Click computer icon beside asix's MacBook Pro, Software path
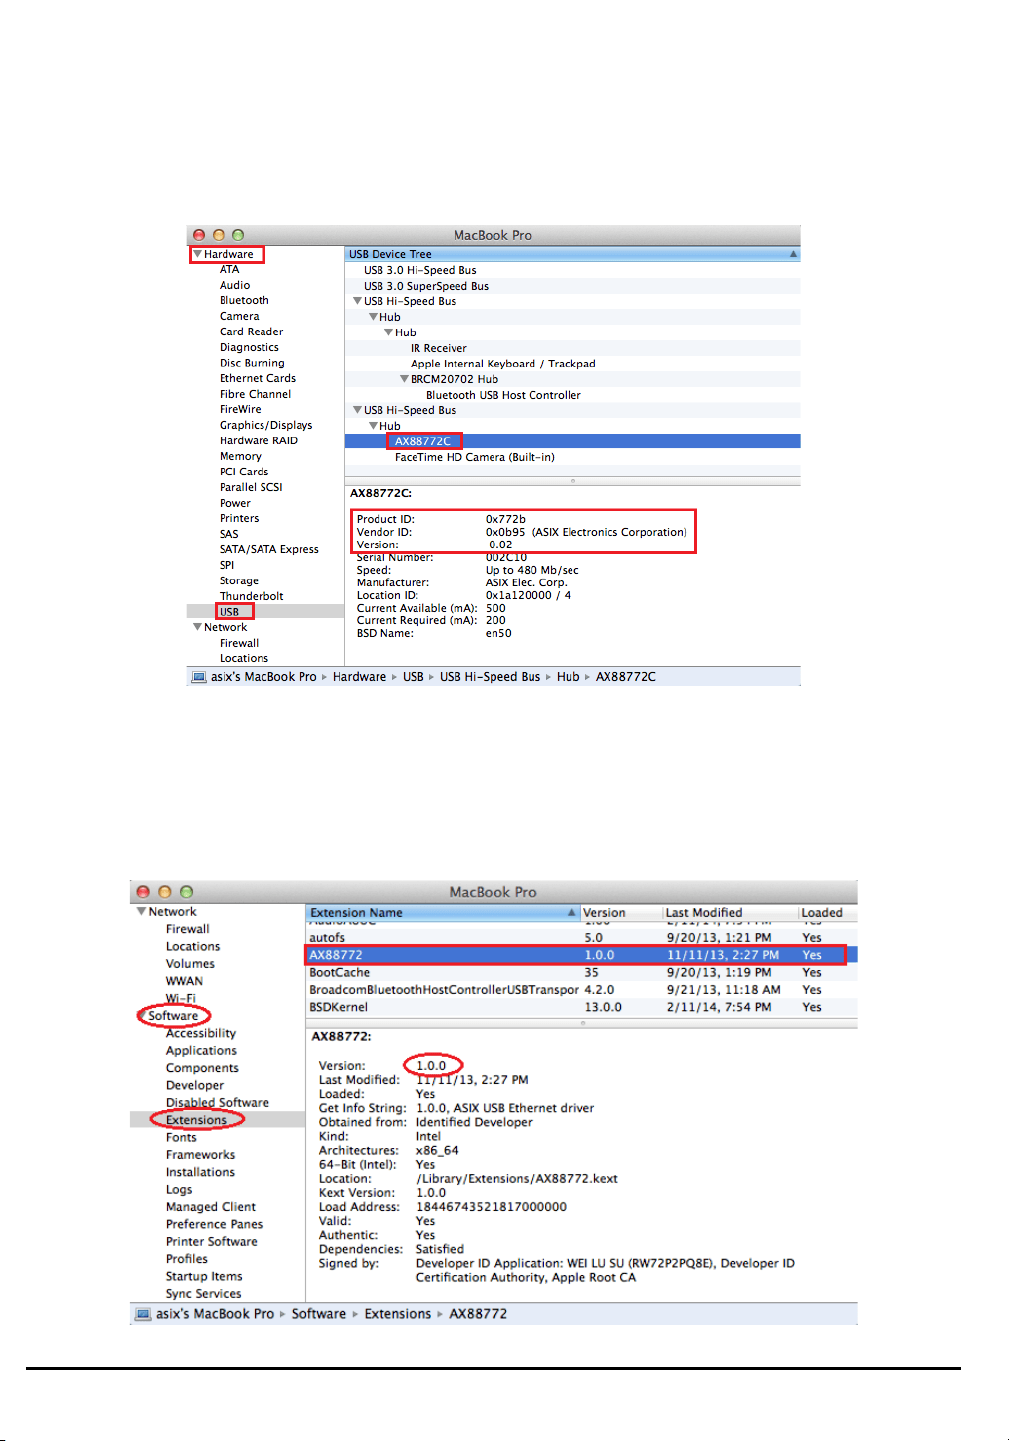Screen dimensions: 1009x1441 pyautogui.click(x=143, y=1314)
